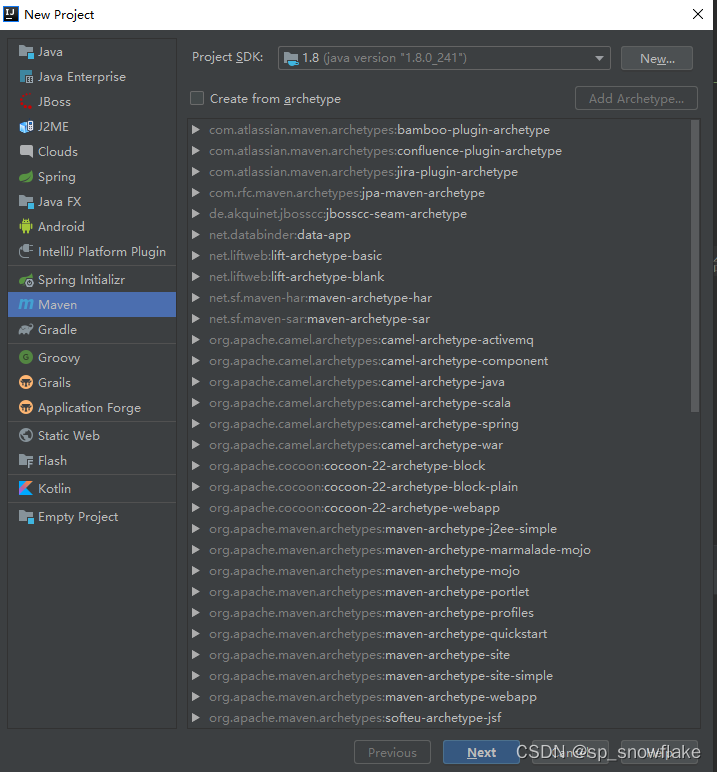Click the Empty Project icon
Viewport: 717px width, 772px height.
click(x=26, y=516)
